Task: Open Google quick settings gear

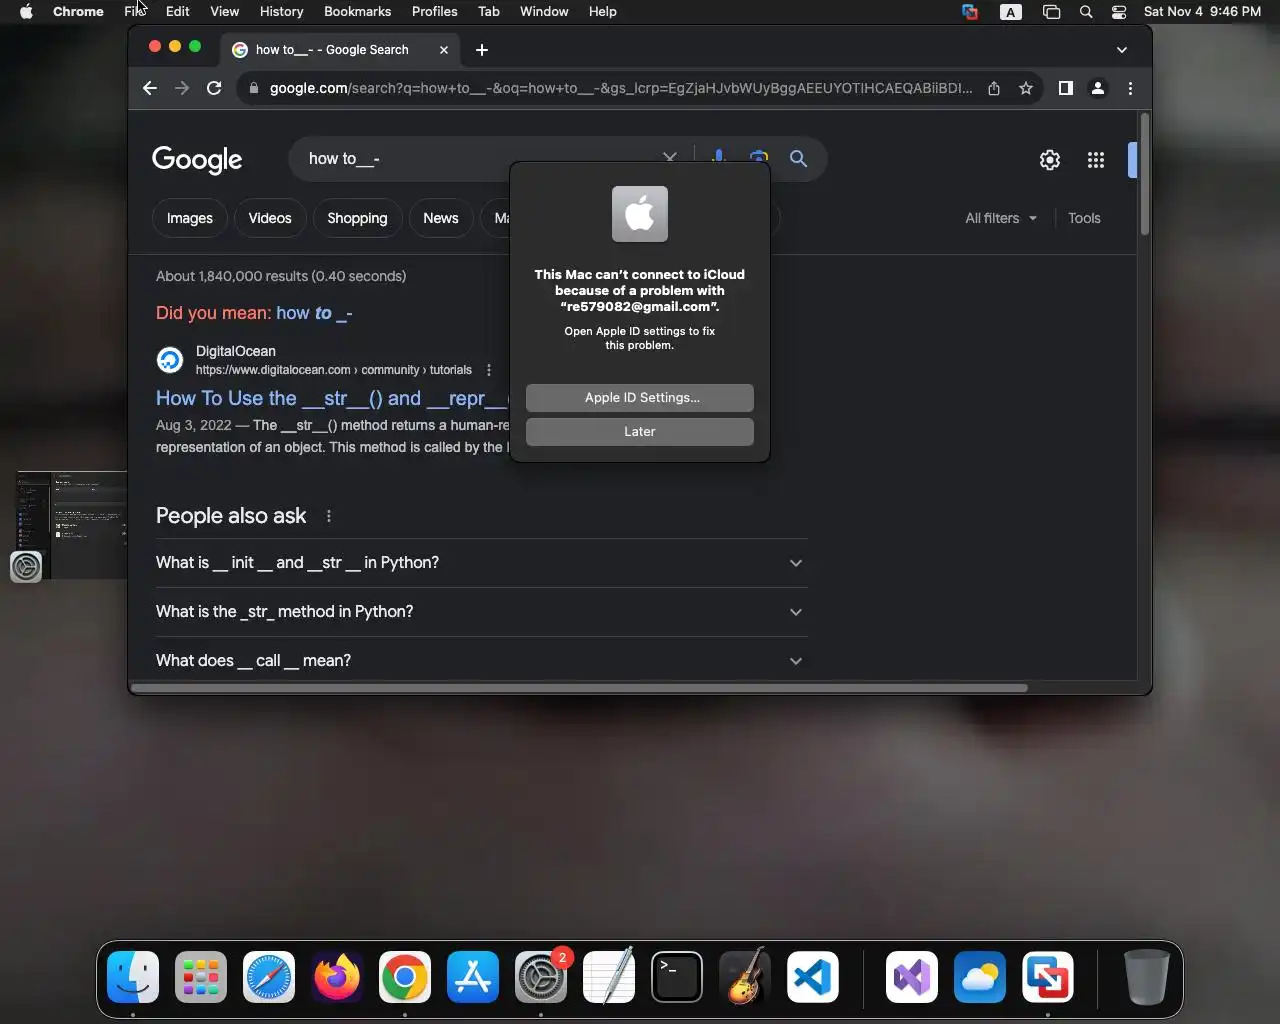Action: pos(1050,159)
